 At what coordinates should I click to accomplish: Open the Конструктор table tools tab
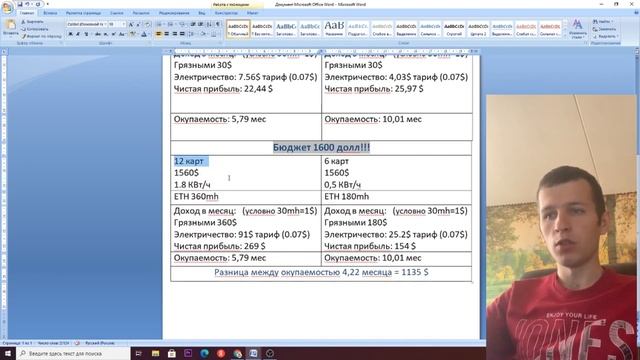click(226, 13)
